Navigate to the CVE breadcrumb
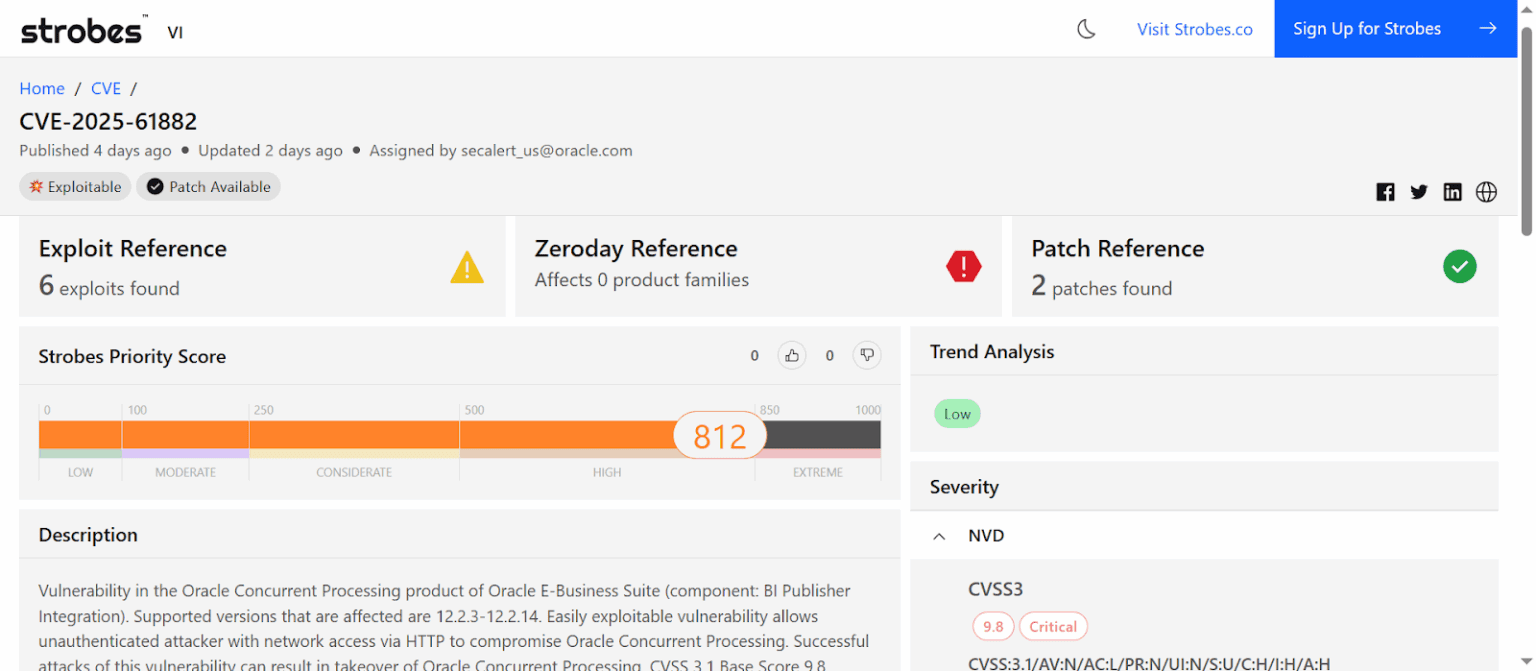The image size is (1536, 671). coord(106,88)
